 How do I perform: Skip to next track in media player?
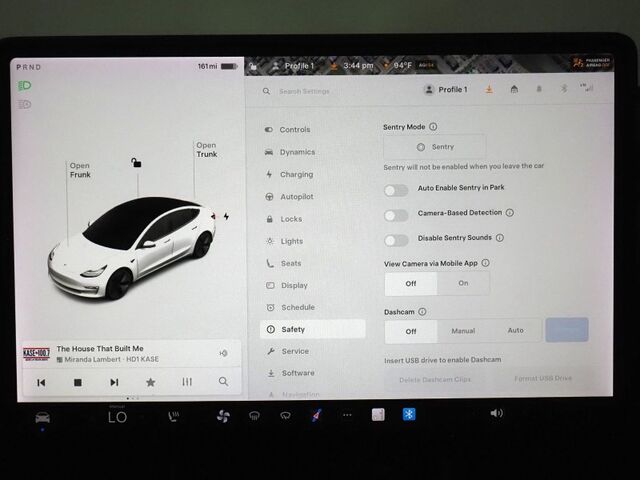[114, 382]
